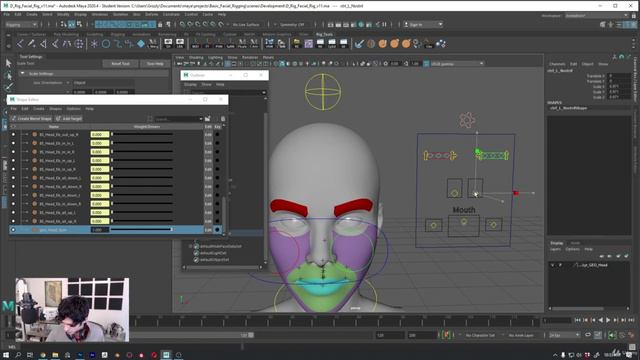Open the Sign in dropdown
This screenshot has height=360, width=640.
423,24
